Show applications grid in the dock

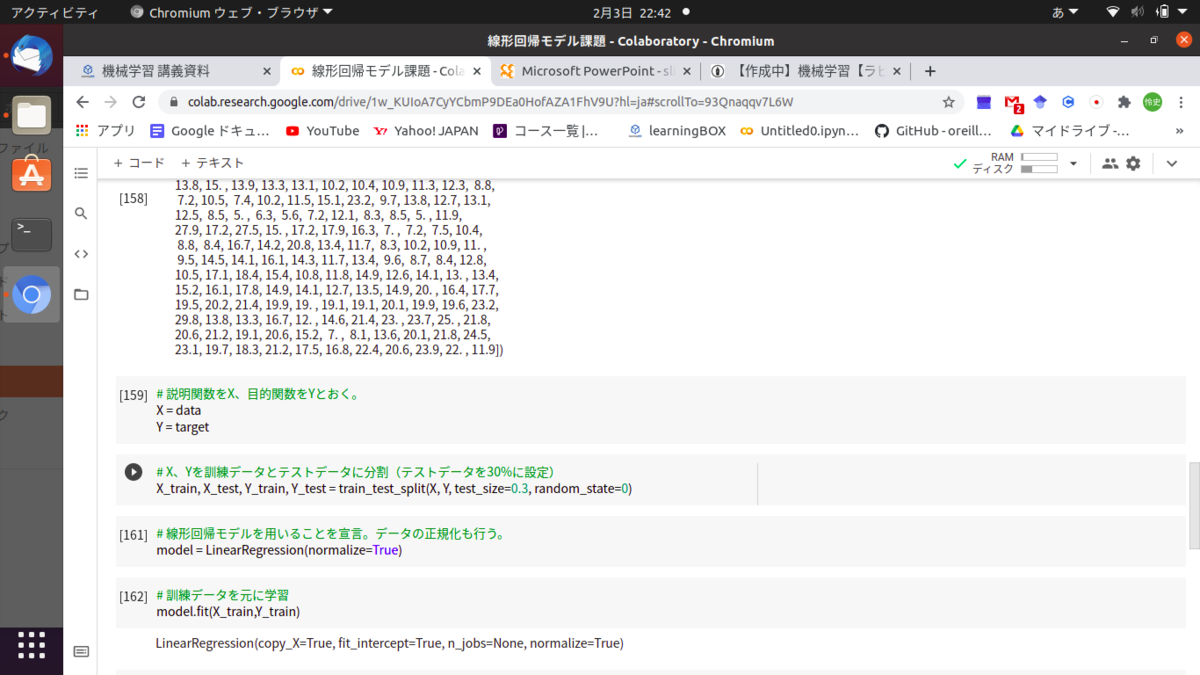click(31, 645)
